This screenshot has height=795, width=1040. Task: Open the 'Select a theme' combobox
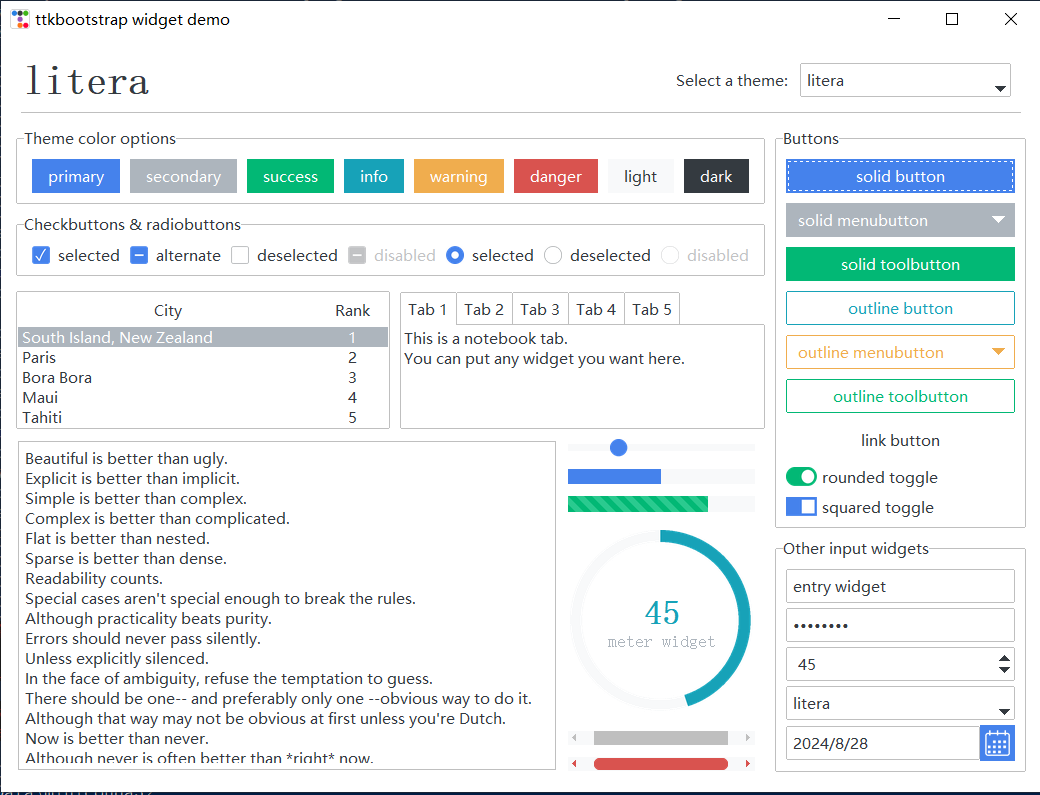905,80
